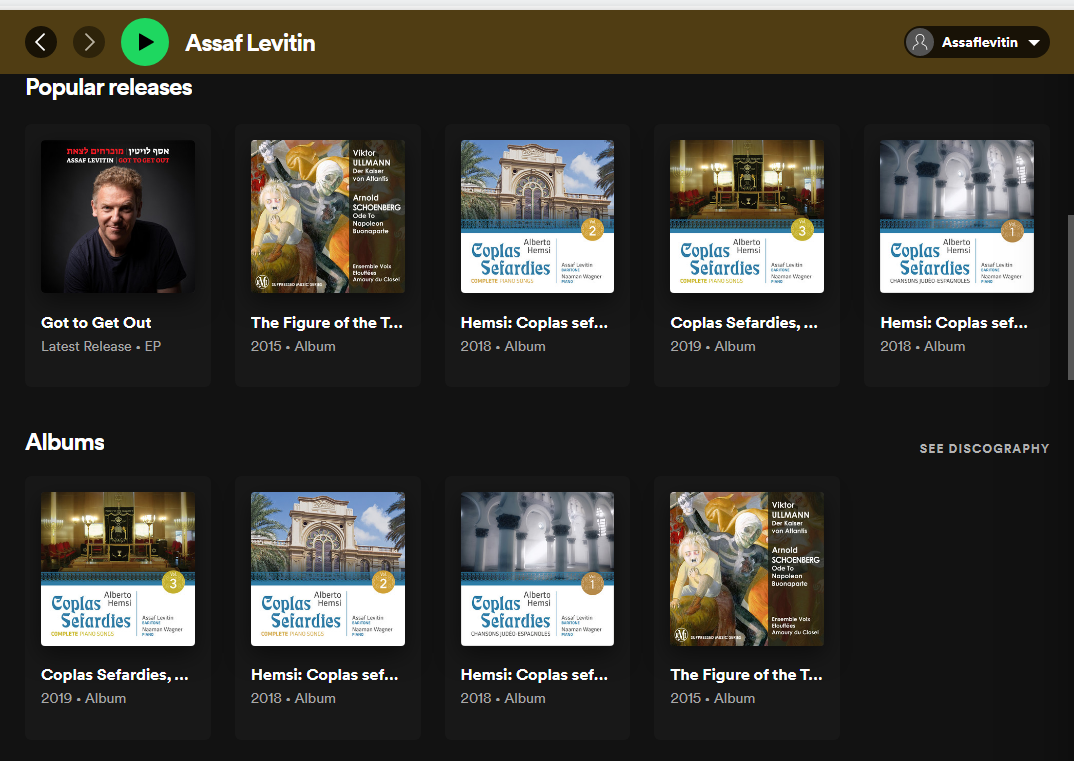The image size is (1074, 761).
Task: Go forward with the right arrow button
Action: pyautogui.click(x=89, y=42)
